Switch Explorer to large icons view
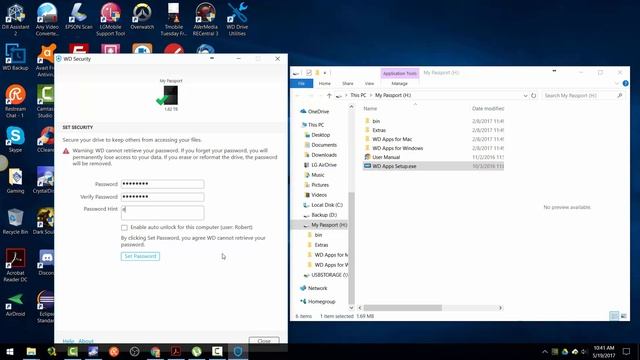640x360 pixels. click(x=624, y=316)
